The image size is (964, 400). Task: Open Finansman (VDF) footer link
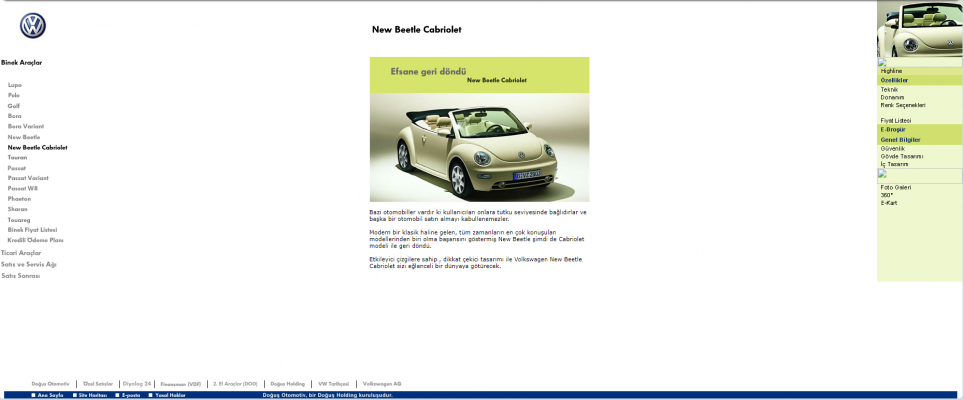click(x=181, y=384)
